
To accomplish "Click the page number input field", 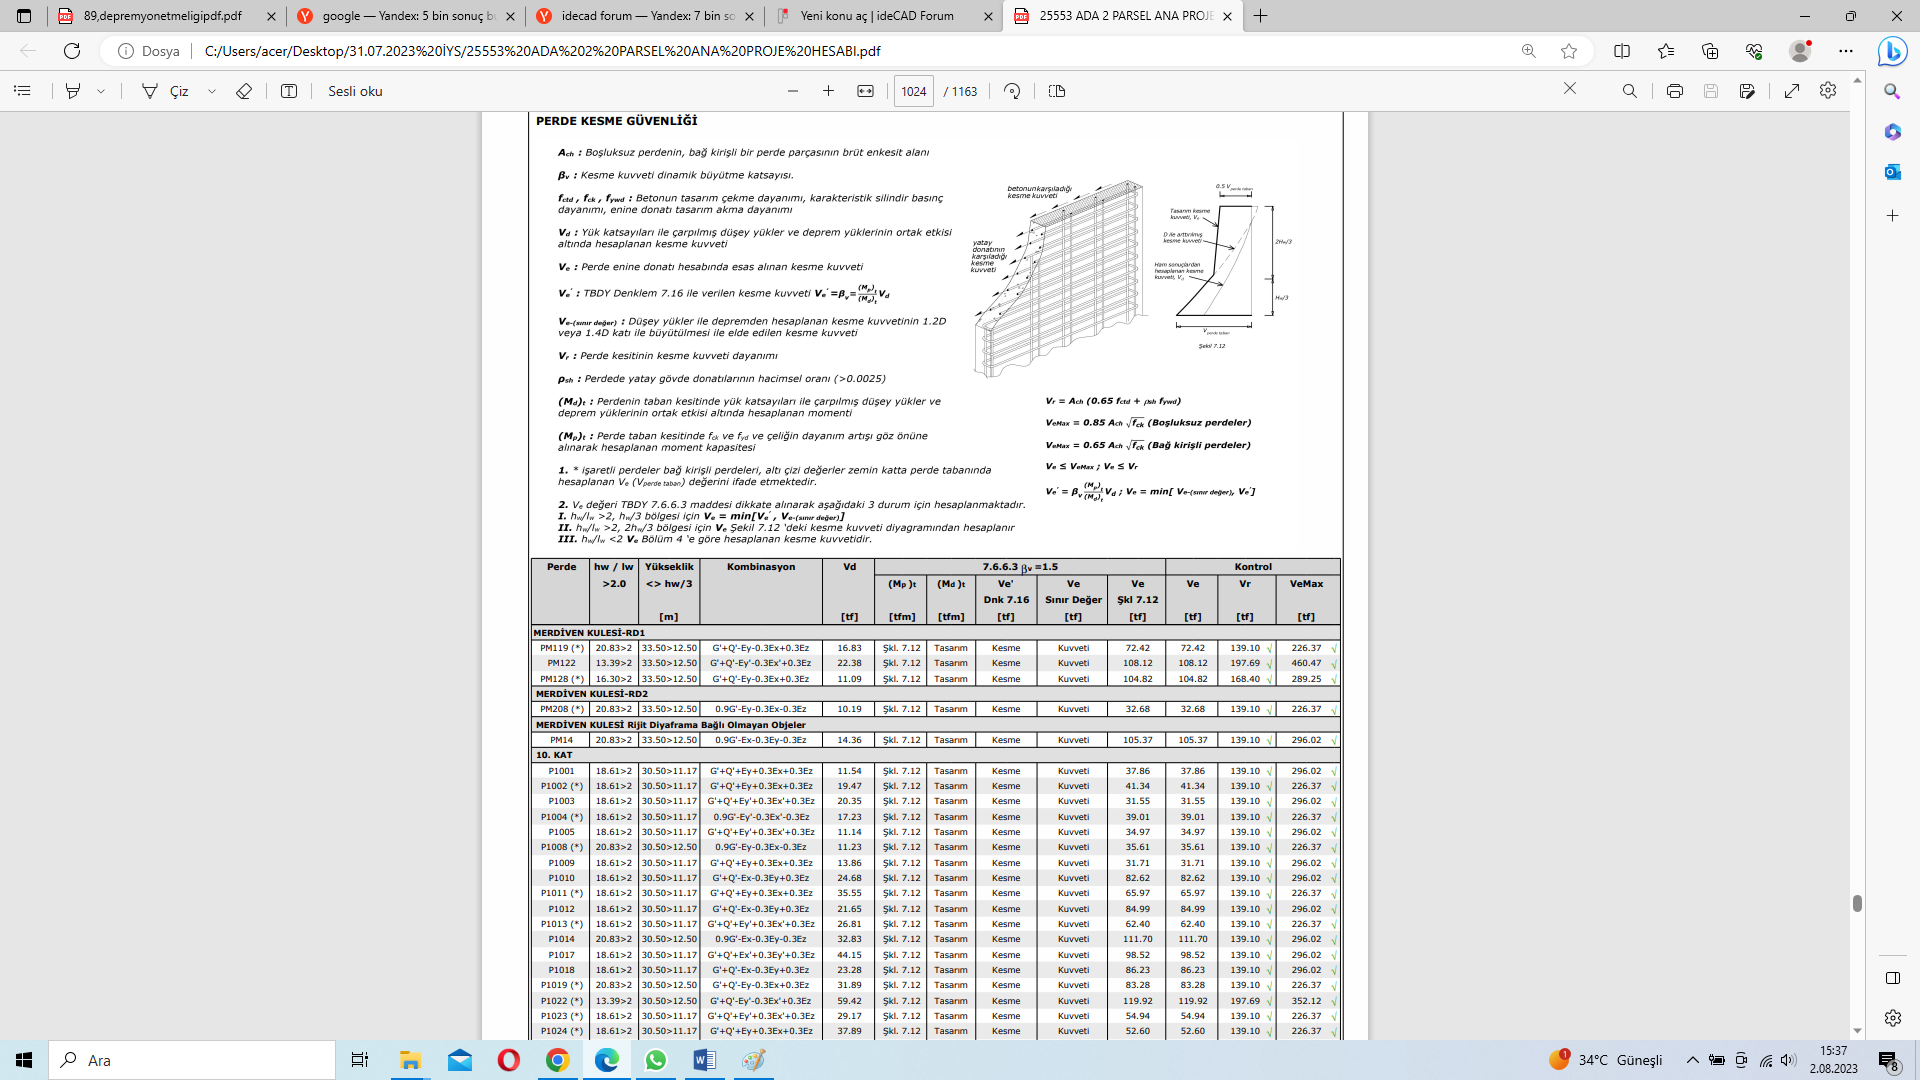I will (913, 91).
